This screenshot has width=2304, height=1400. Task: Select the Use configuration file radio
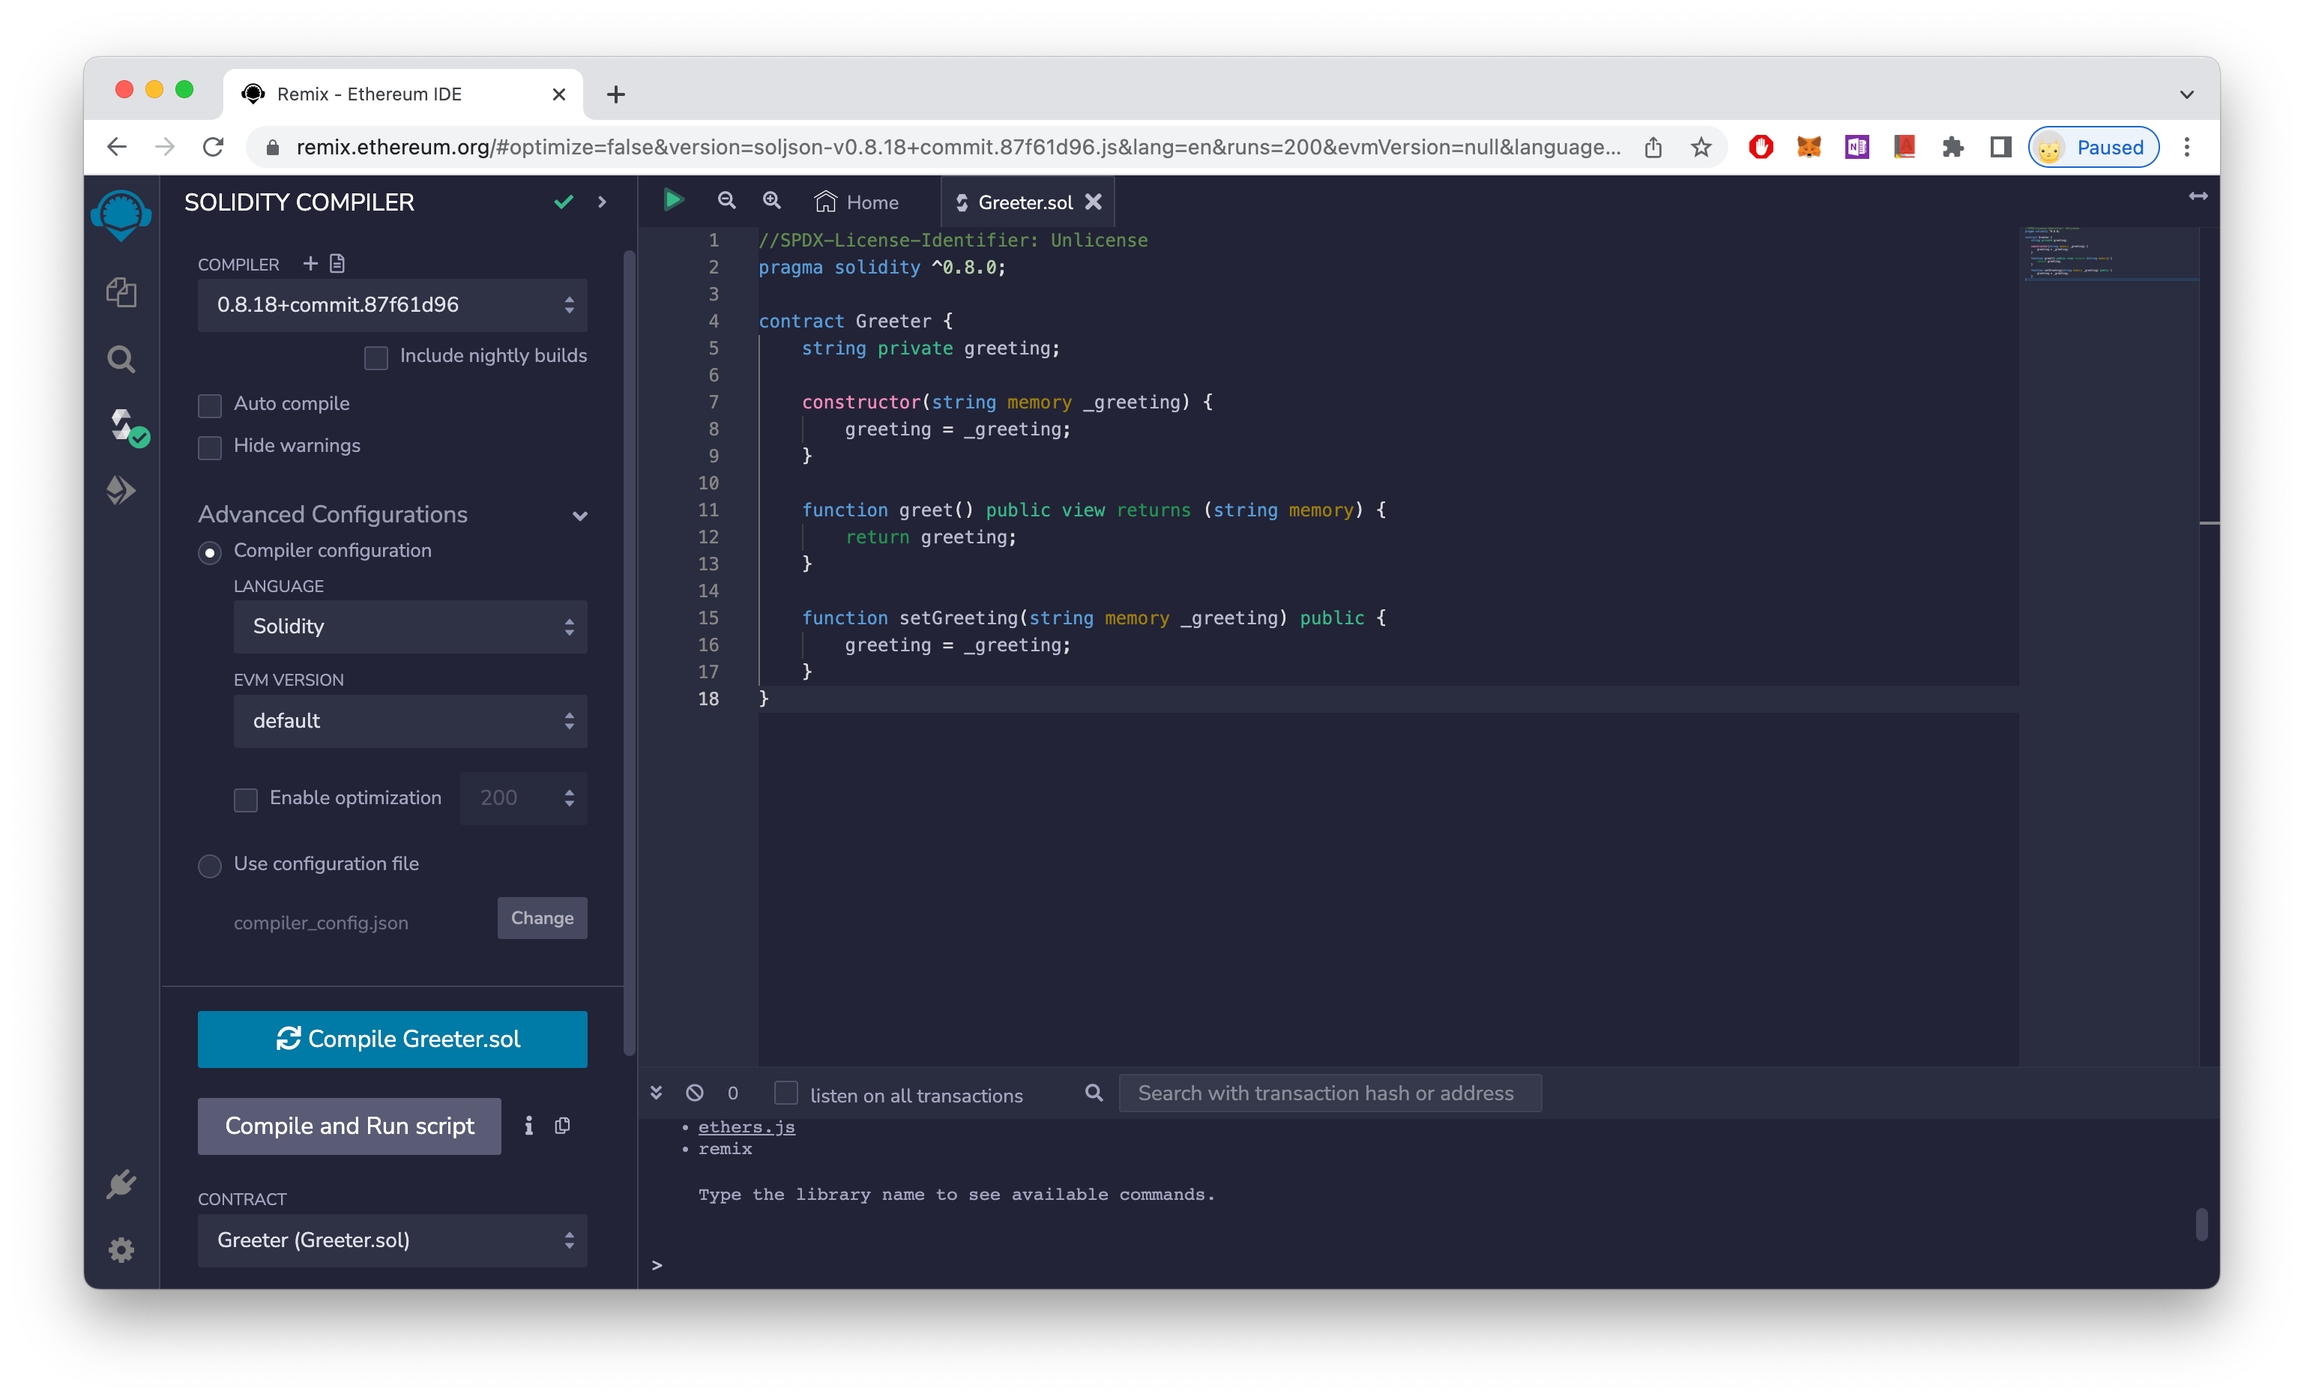pyautogui.click(x=210, y=865)
